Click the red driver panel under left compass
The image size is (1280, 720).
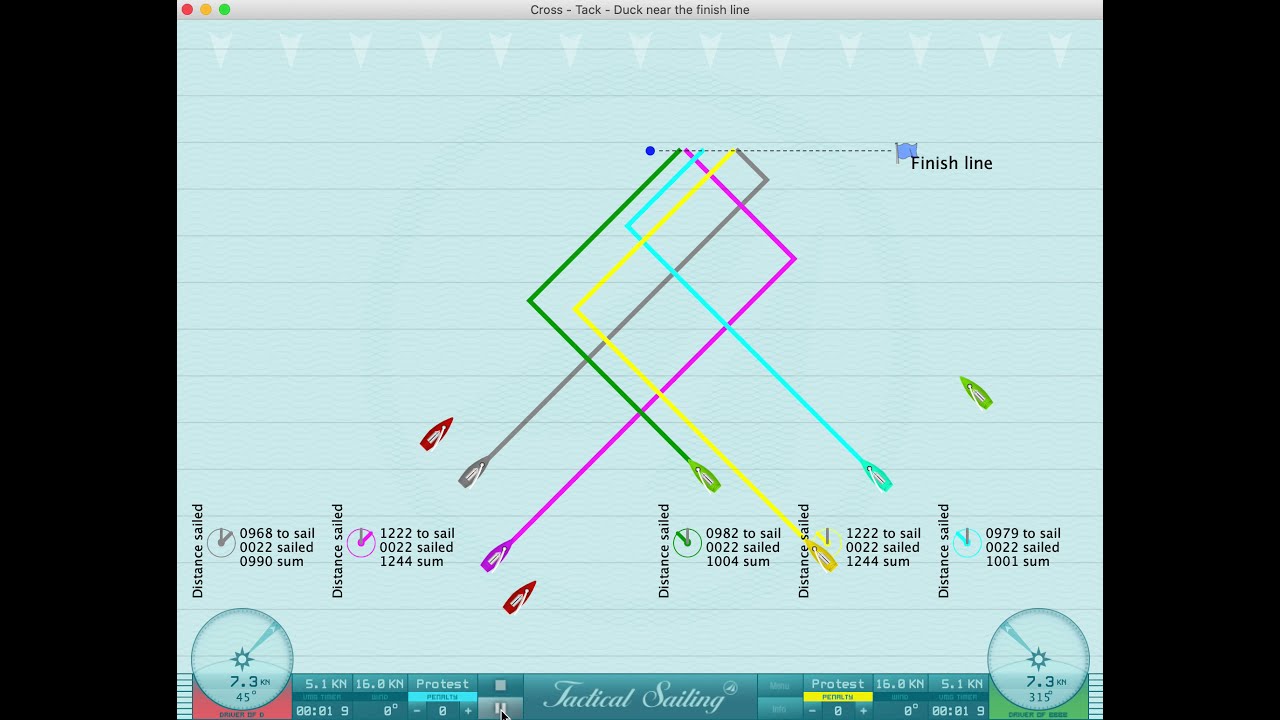click(x=242, y=714)
